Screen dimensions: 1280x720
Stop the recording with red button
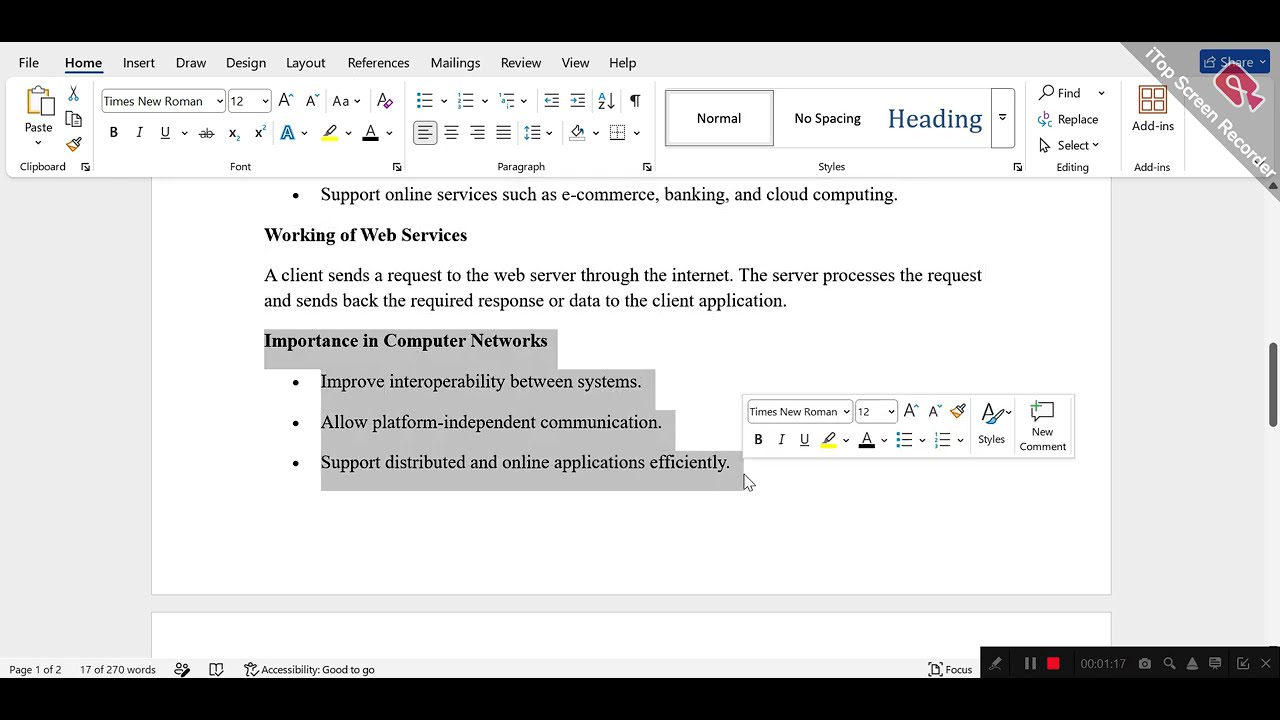1053,663
